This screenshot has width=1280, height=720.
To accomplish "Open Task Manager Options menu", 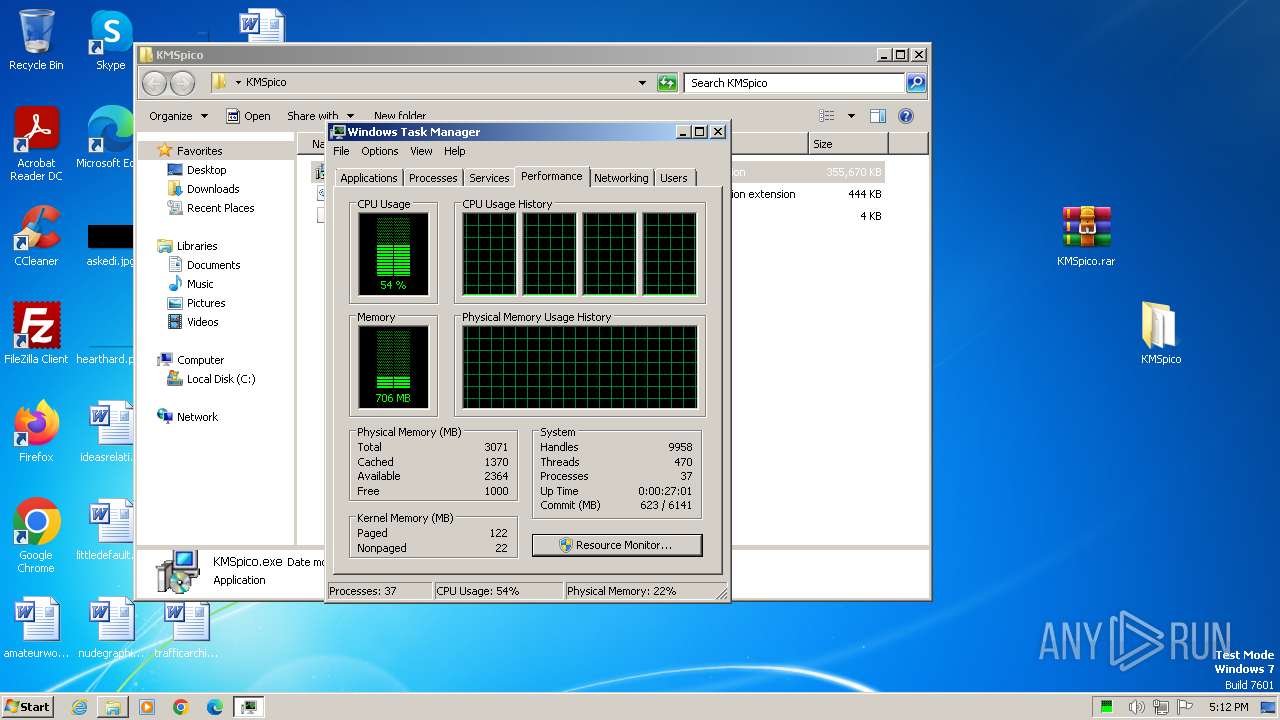I will pos(379,151).
